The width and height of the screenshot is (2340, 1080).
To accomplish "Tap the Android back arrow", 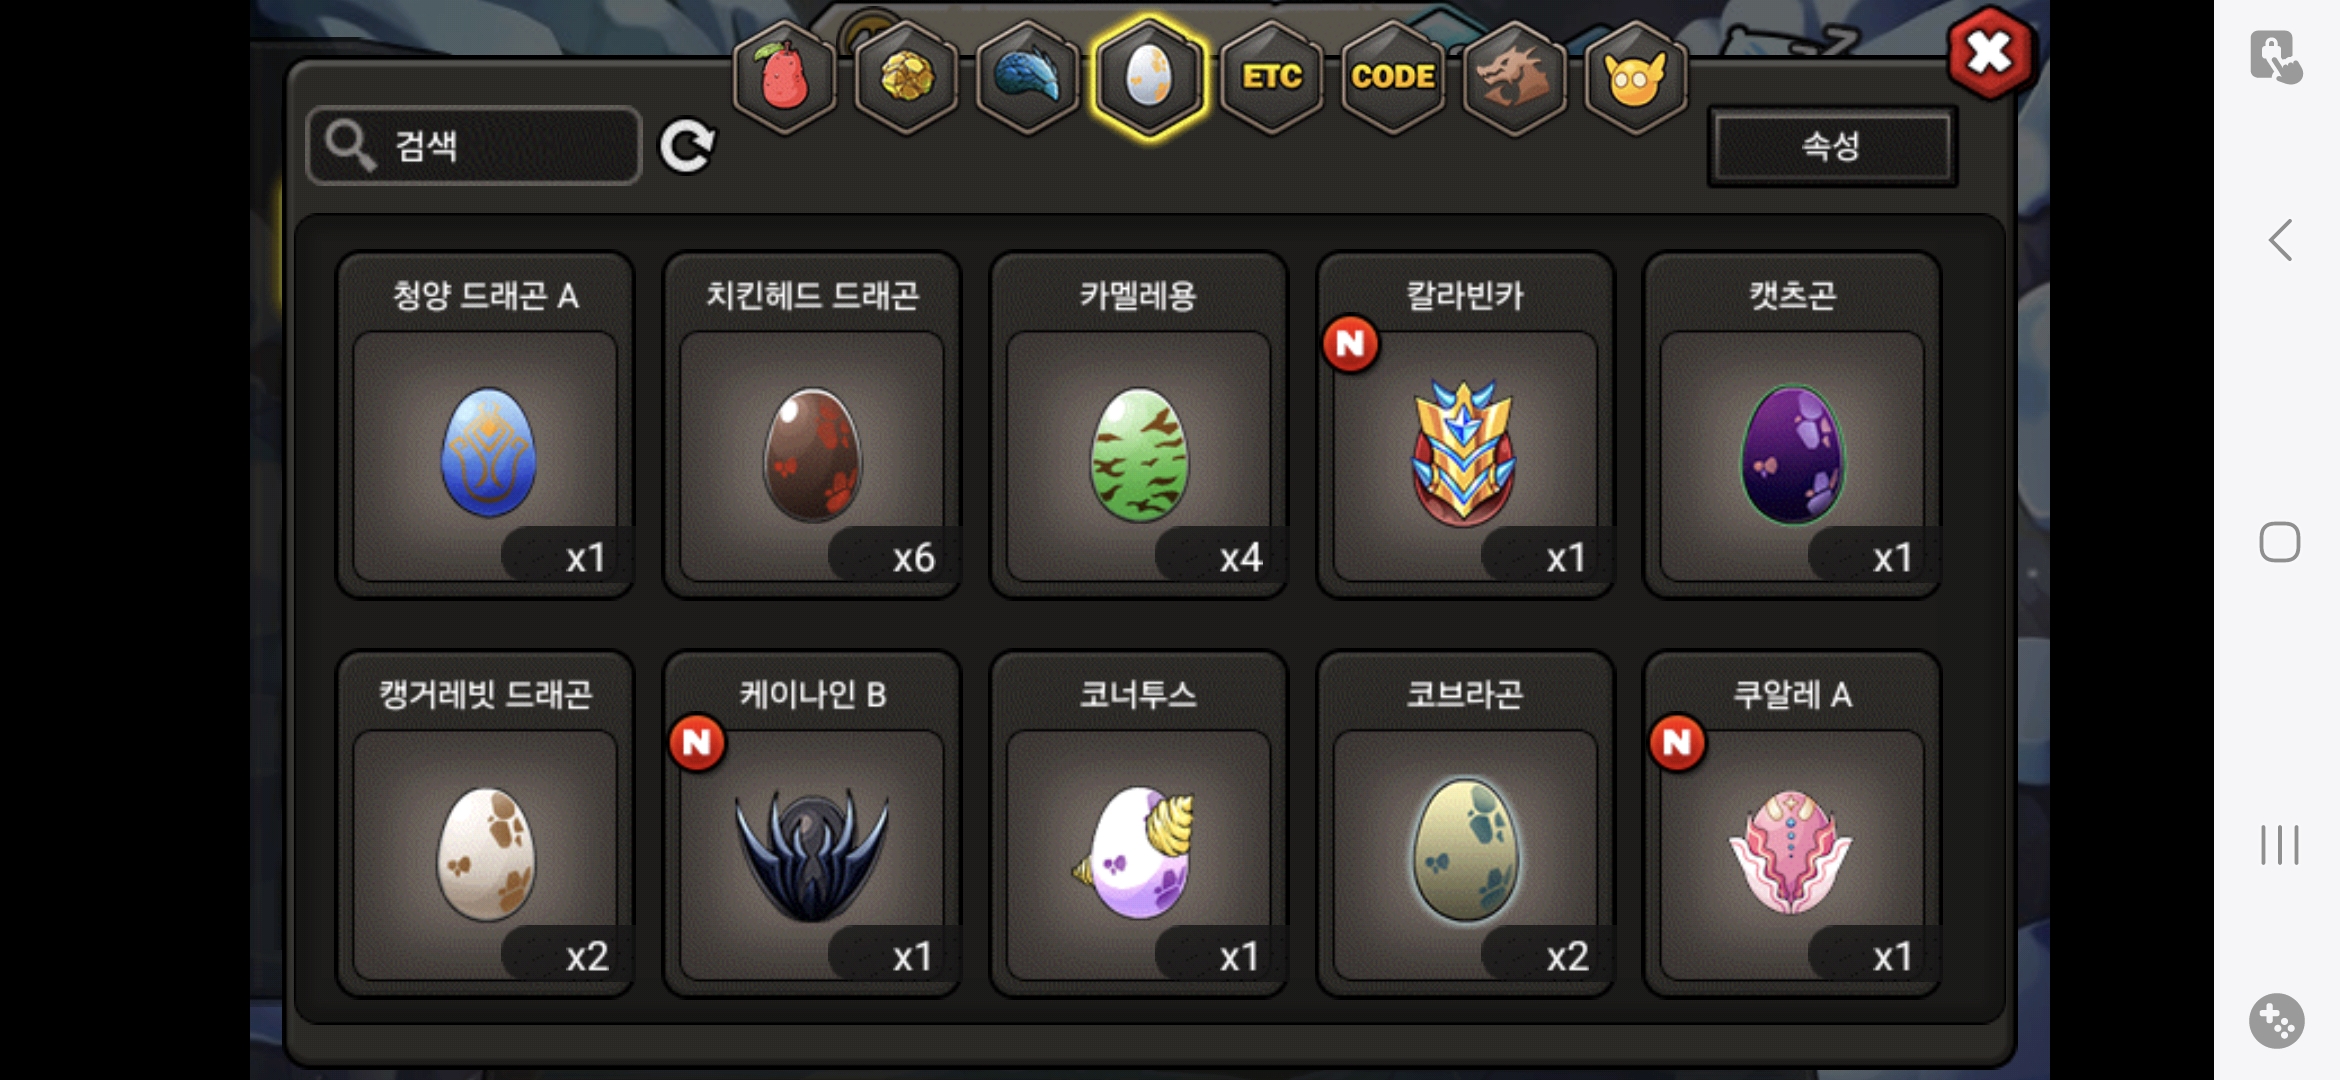I will click(2280, 240).
